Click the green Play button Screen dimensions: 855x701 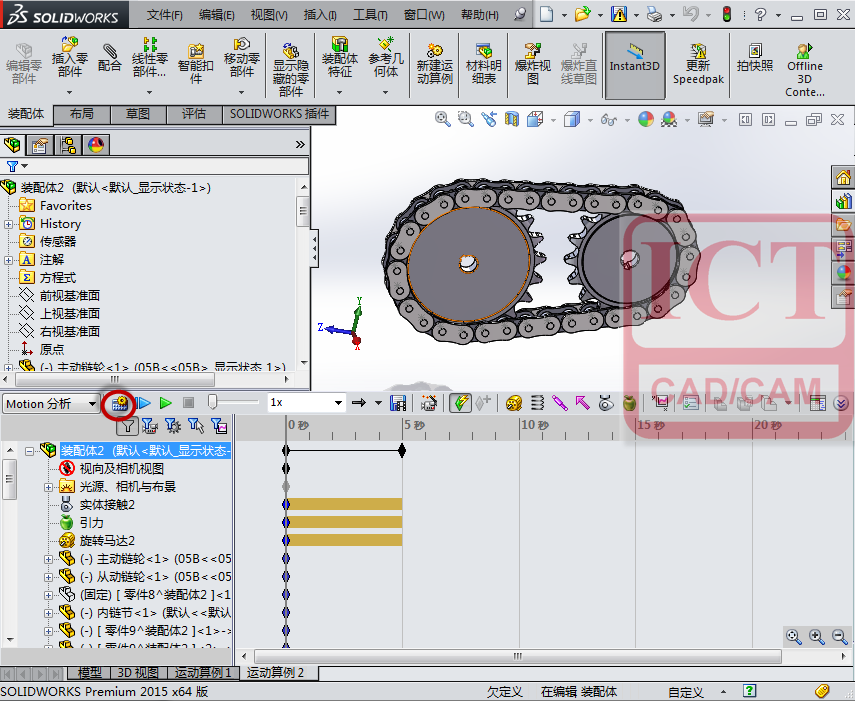tap(166, 403)
